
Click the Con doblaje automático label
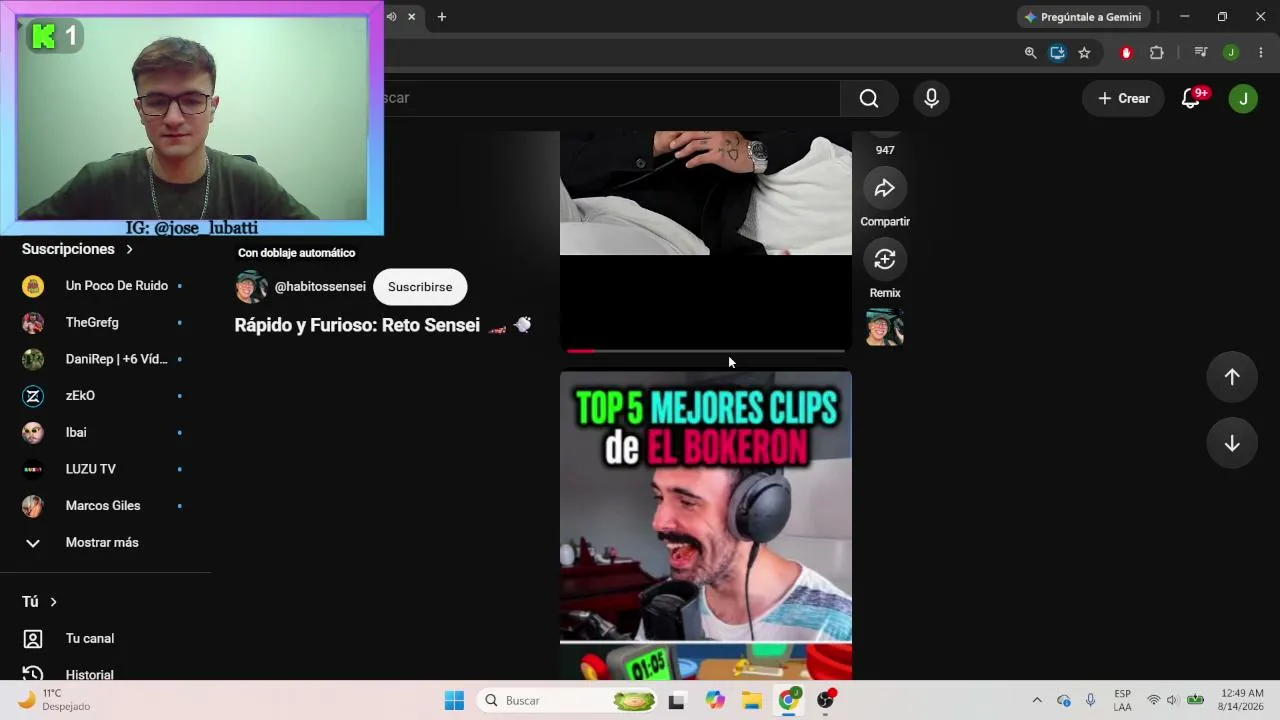point(296,253)
